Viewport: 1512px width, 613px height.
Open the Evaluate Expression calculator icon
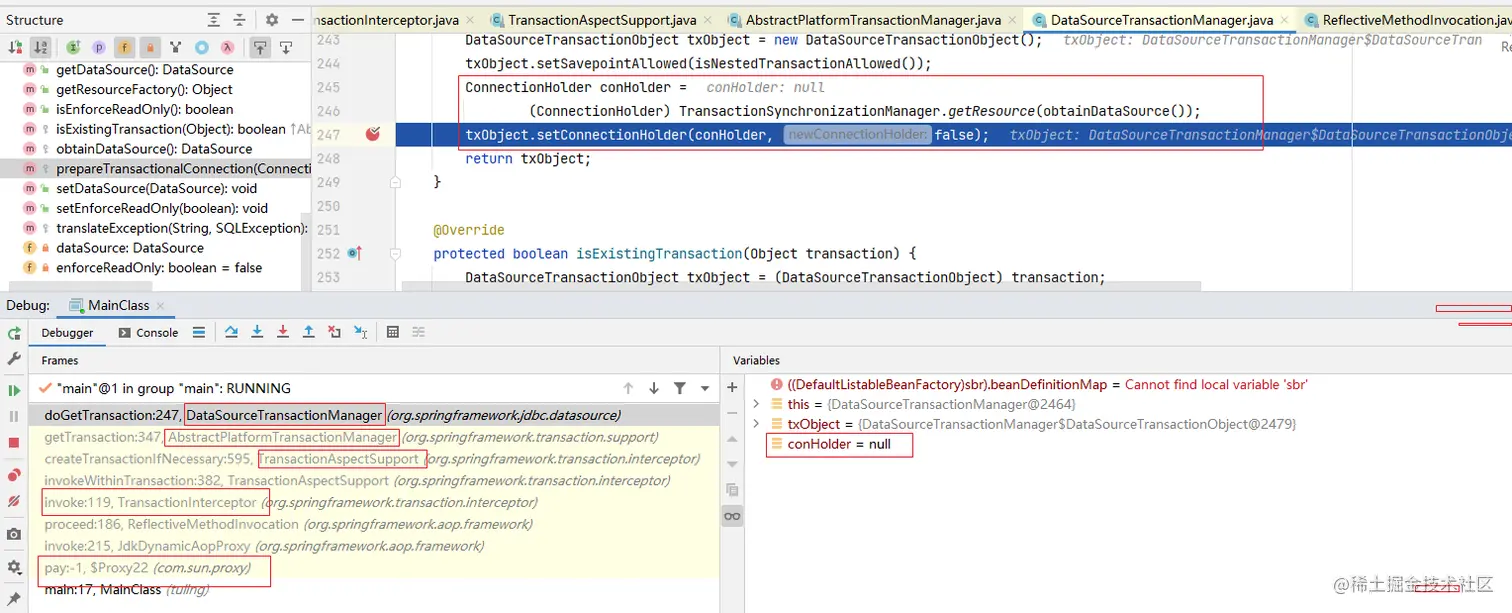pos(393,333)
